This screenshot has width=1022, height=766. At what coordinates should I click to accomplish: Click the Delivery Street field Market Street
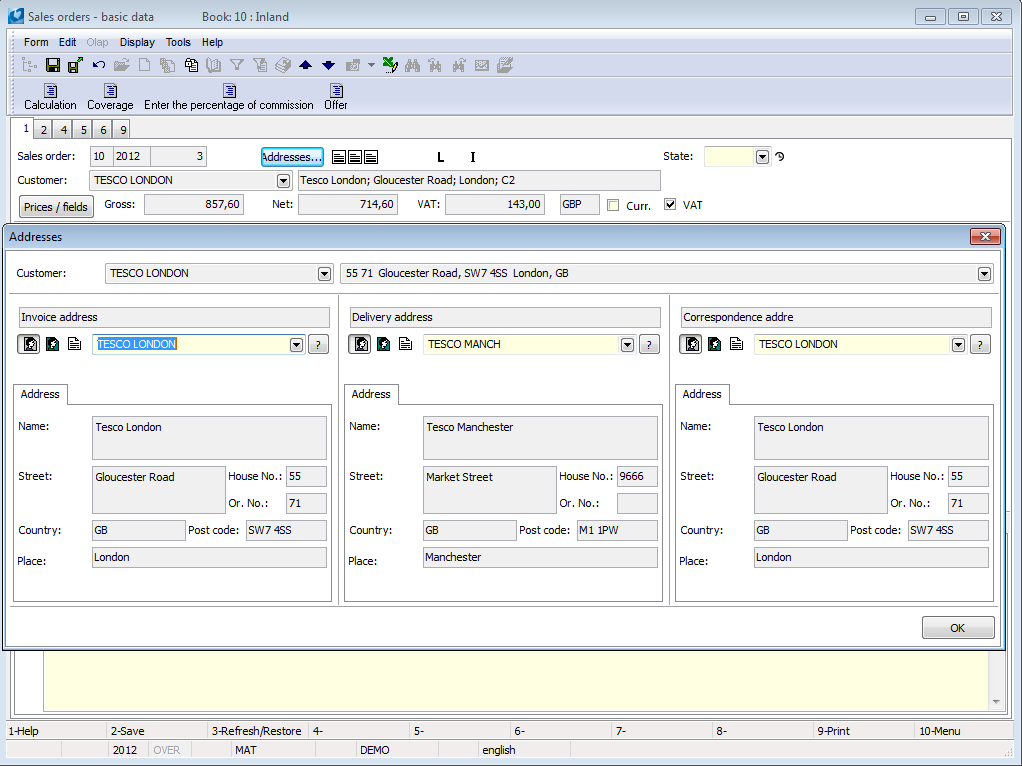(489, 490)
